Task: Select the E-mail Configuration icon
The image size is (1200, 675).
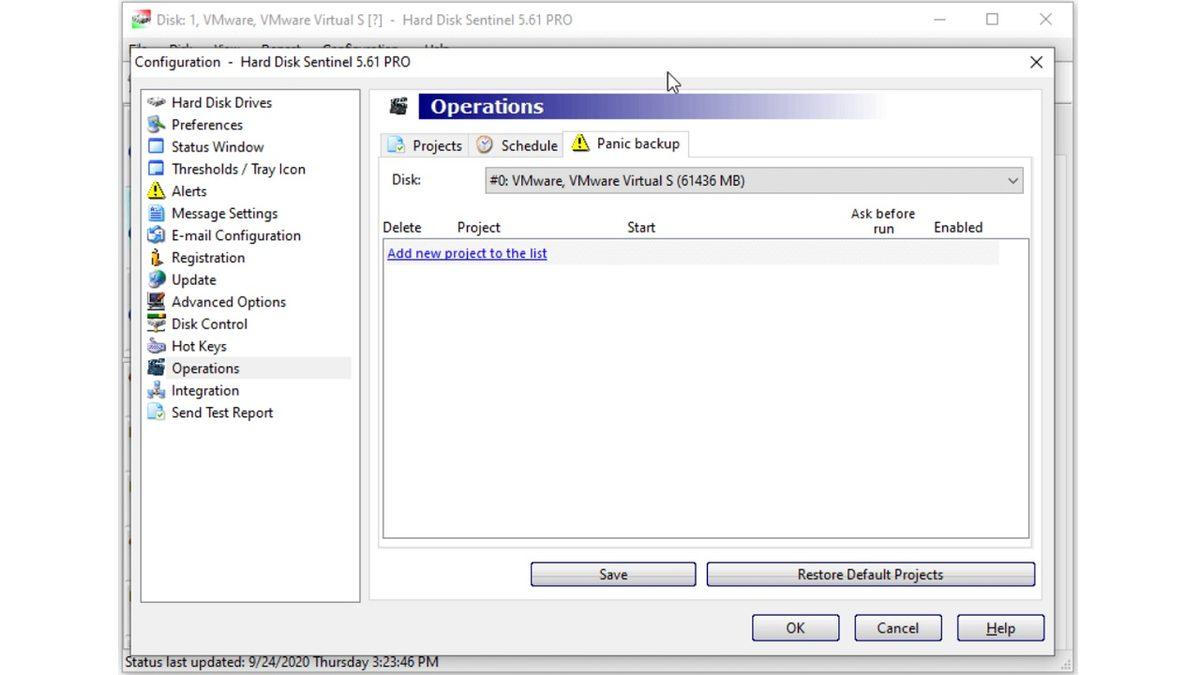Action: [157, 235]
